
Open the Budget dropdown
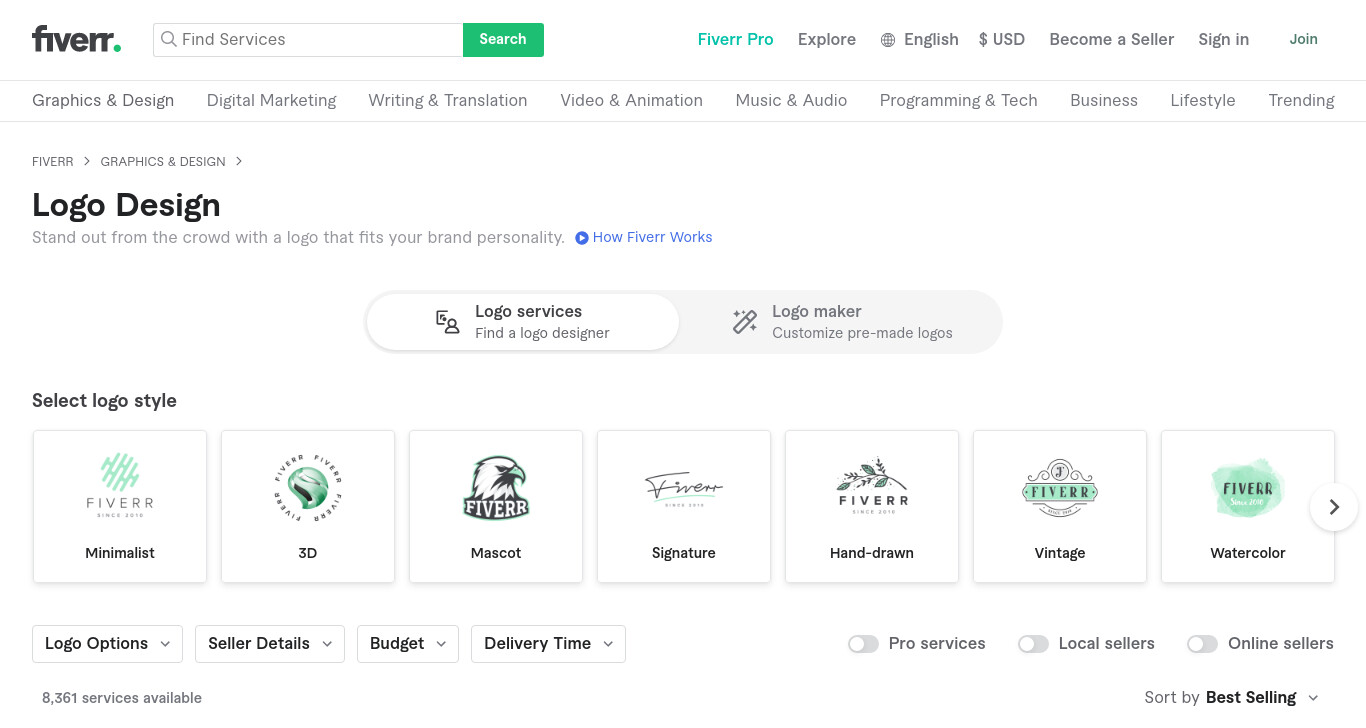coord(408,644)
